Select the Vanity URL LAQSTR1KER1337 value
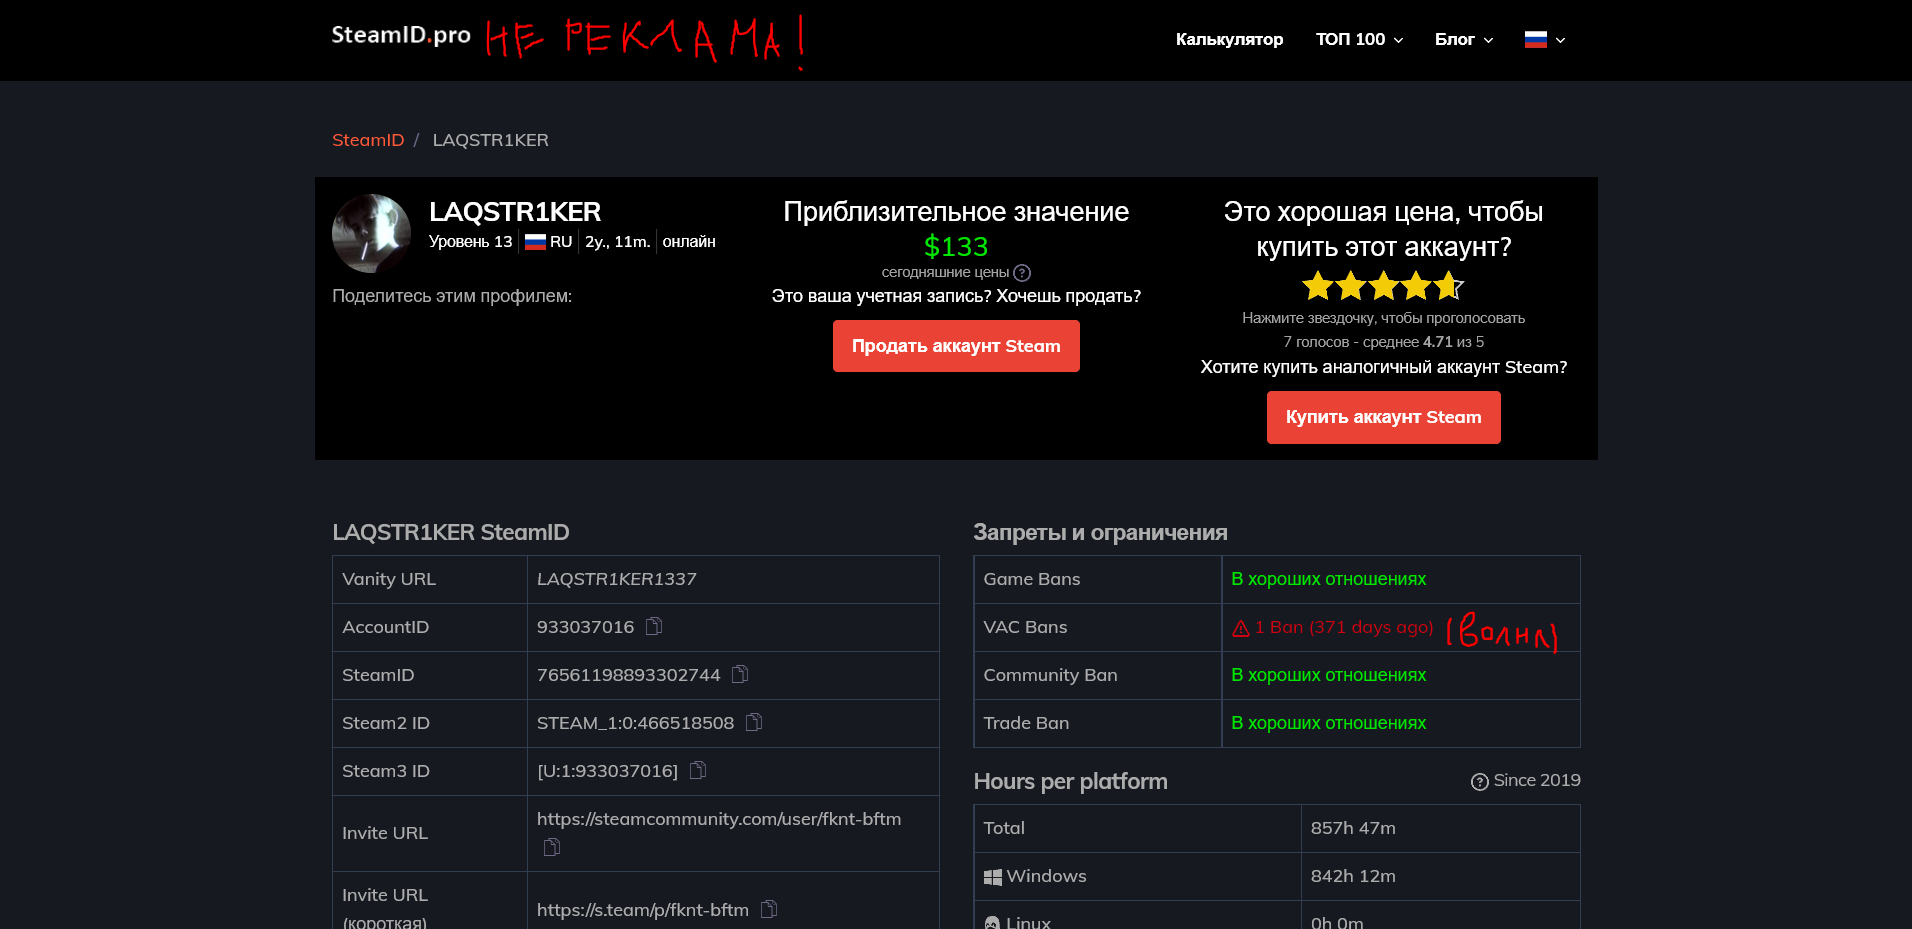Image resolution: width=1912 pixels, height=929 pixels. (617, 579)
